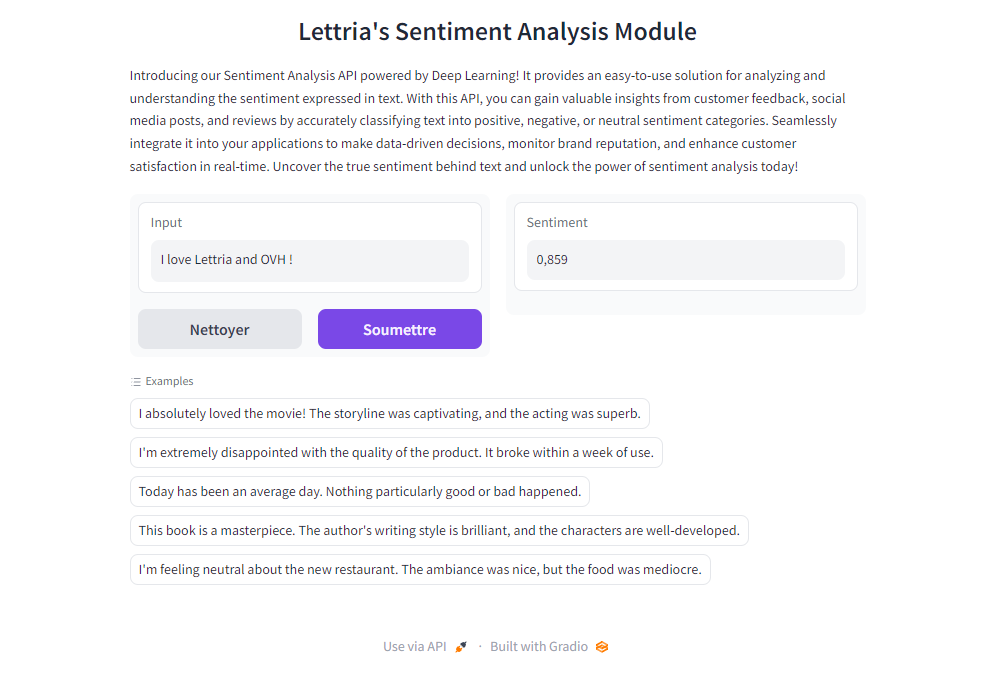This screenshot has width=997, height=673.
Task: Click inside the Input text field
Action: point(310,260)
